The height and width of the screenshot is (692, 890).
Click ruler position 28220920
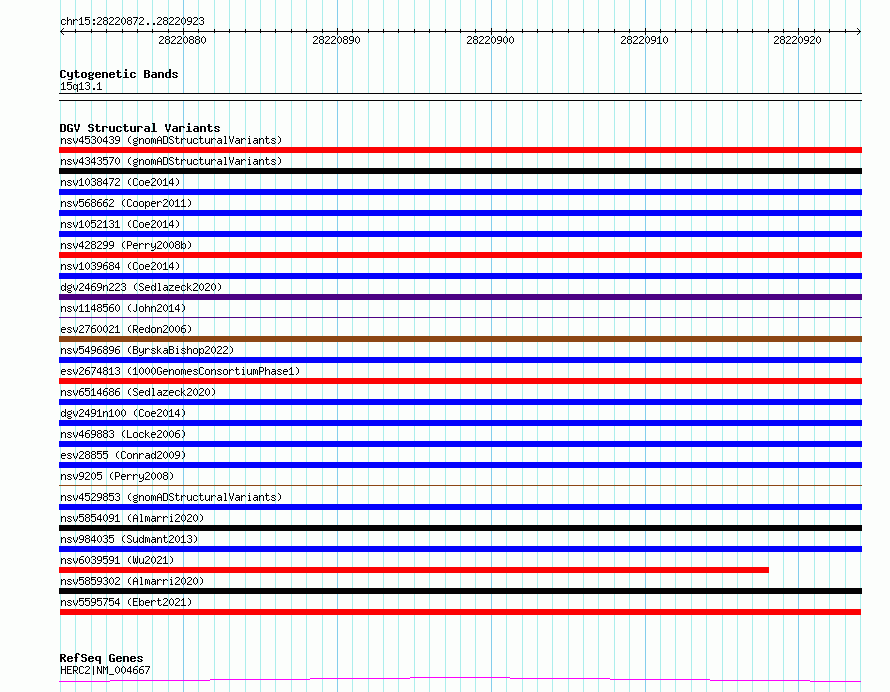point(797,40)
